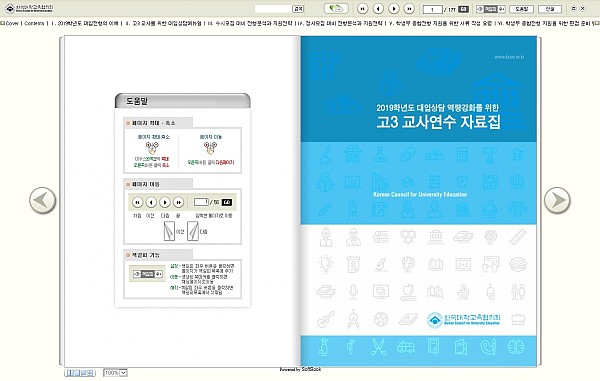Go to next page in top toolbar

pos(394,8)
